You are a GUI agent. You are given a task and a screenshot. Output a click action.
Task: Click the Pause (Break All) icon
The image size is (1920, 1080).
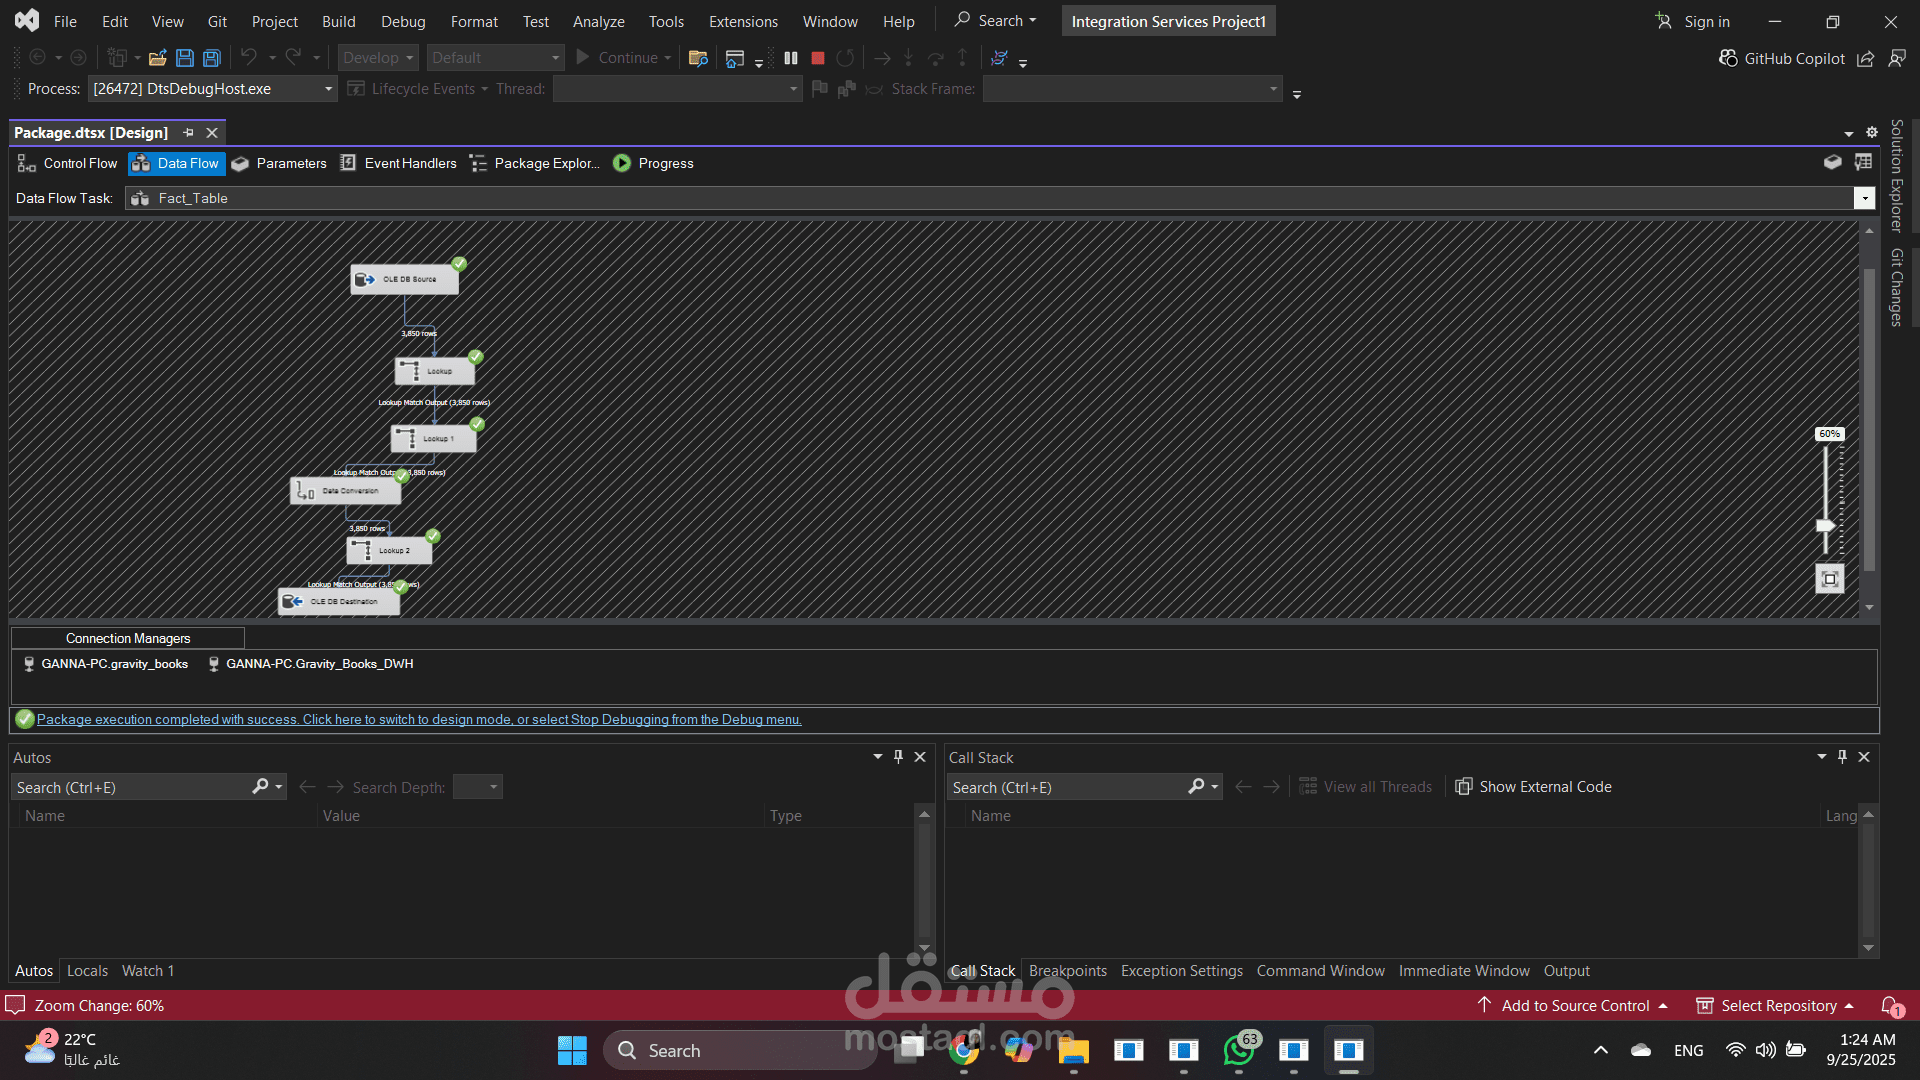pos(791,58)
